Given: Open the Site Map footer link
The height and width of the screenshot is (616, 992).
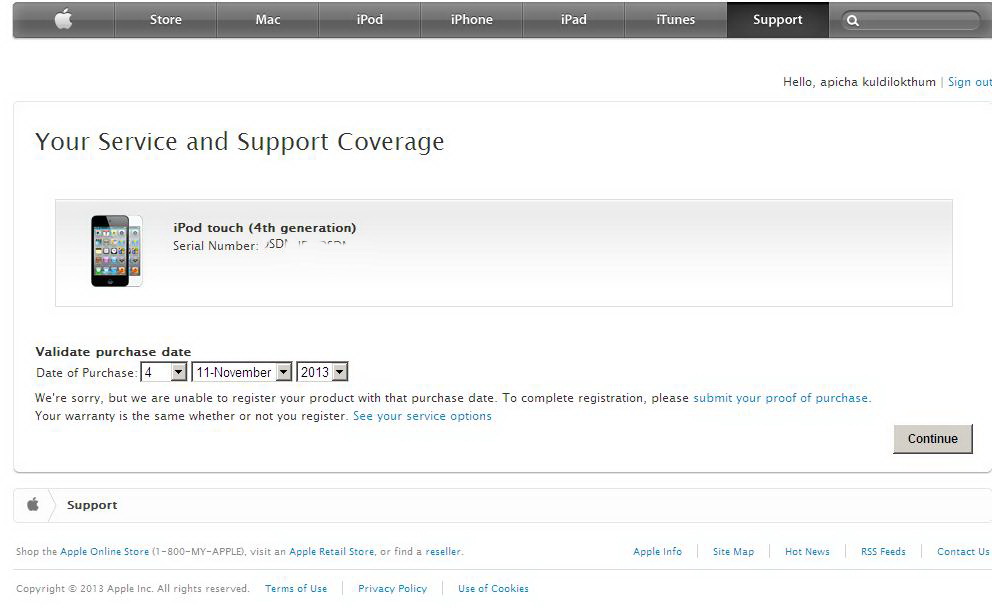Looking at the screenshot, I should pos(733,551).
